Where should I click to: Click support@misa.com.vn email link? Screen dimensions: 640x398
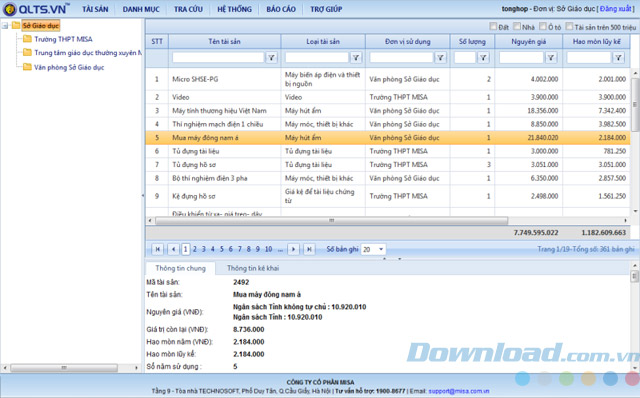pyautogui.click(x=458, y=391)
